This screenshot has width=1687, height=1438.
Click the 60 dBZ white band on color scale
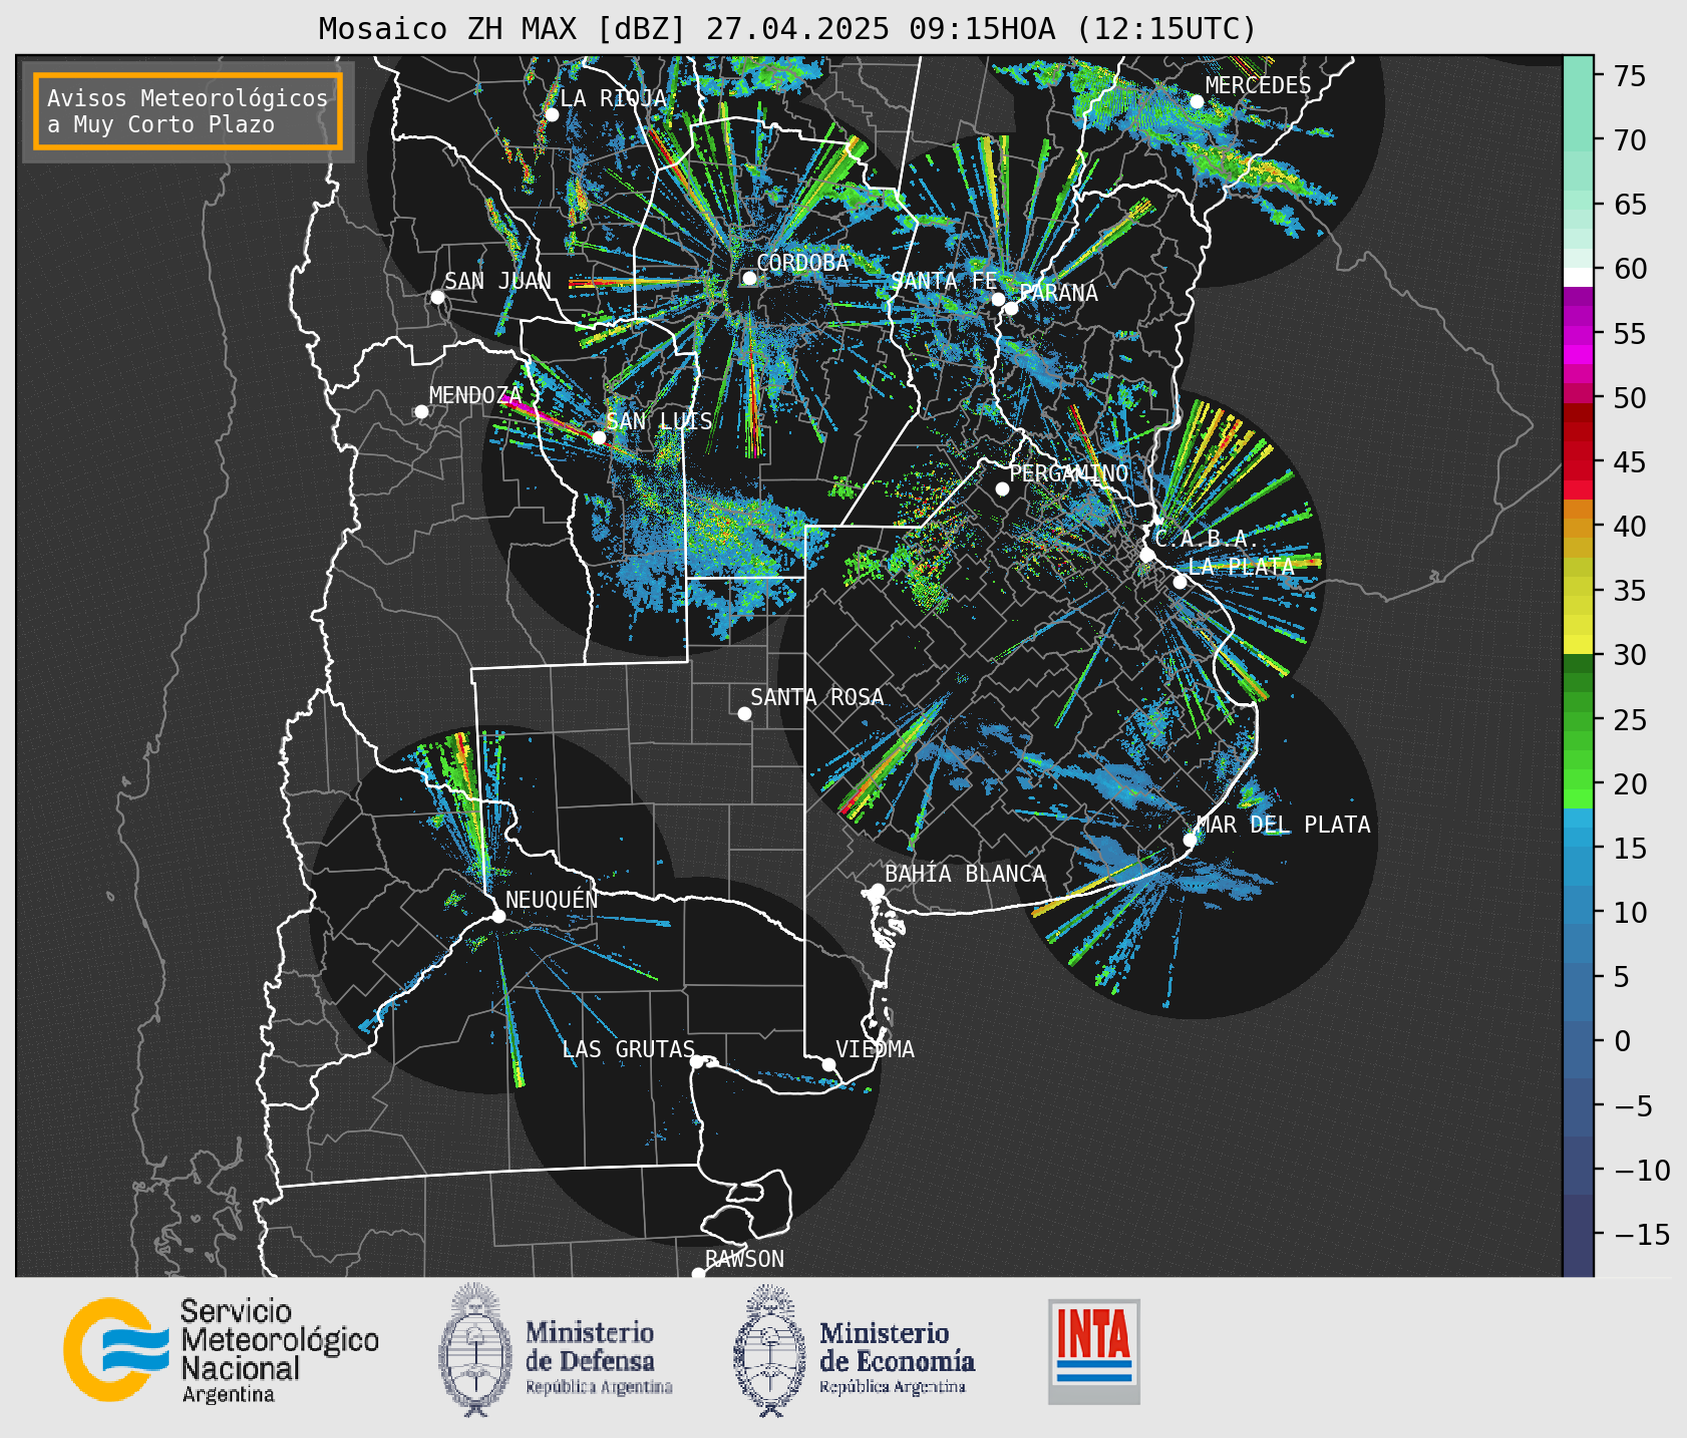(1578, 276)
